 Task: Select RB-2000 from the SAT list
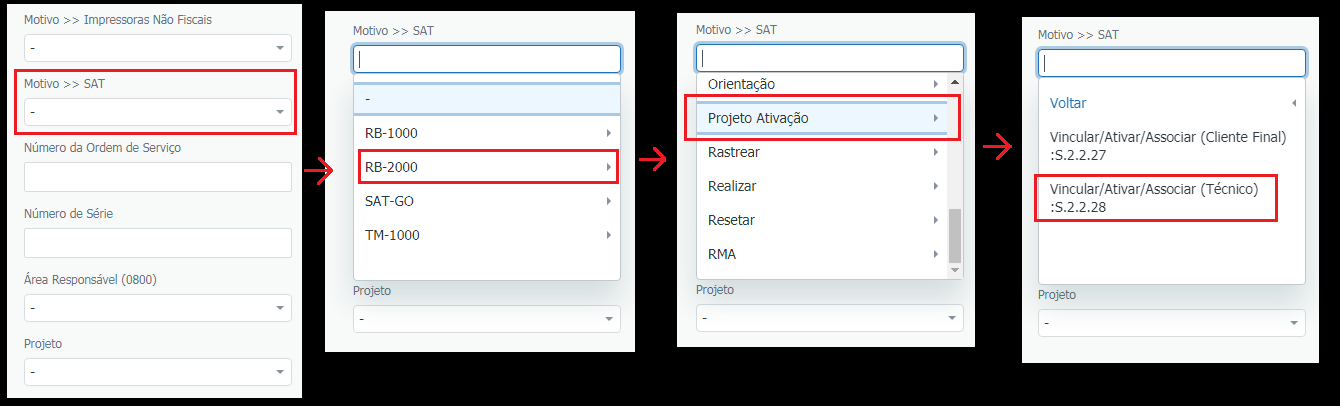pyautogui.click(x=486, y=167)
